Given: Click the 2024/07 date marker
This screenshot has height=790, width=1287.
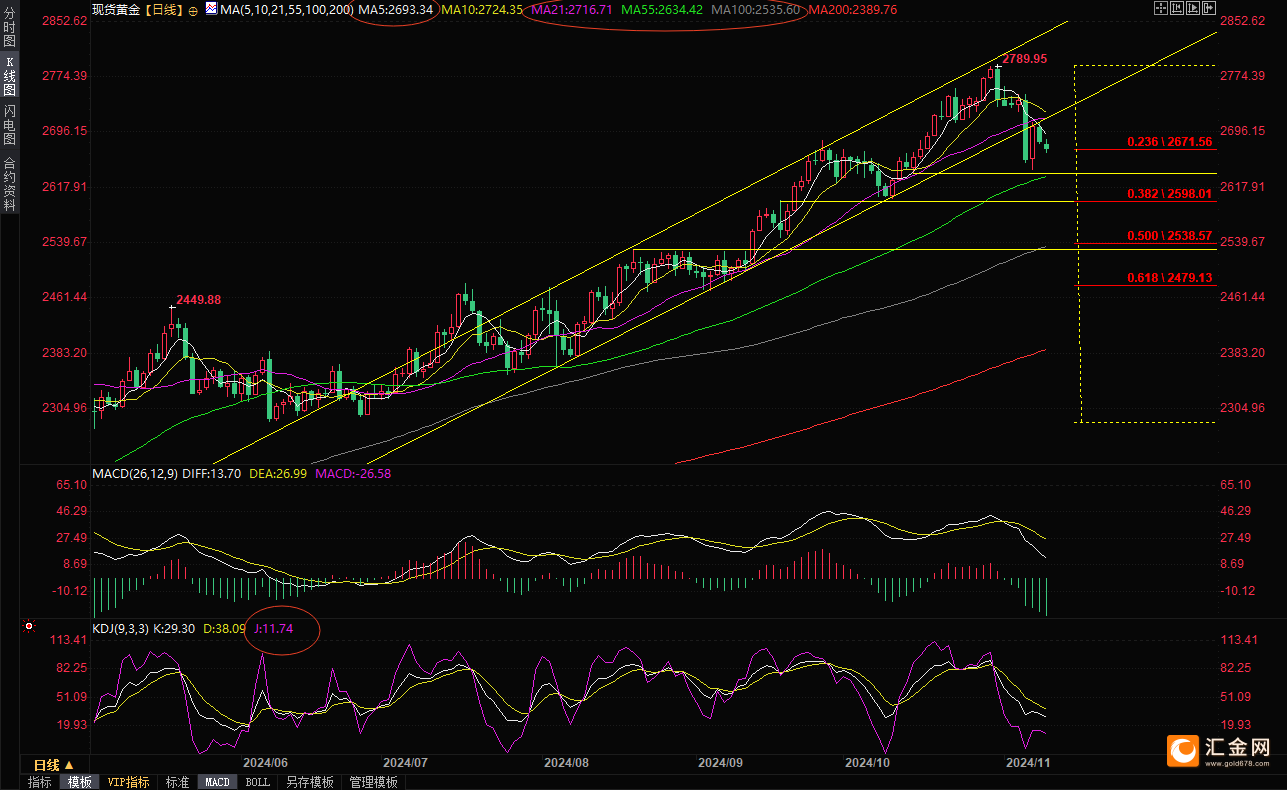Looking at the screenshot, I should (406, 762).
